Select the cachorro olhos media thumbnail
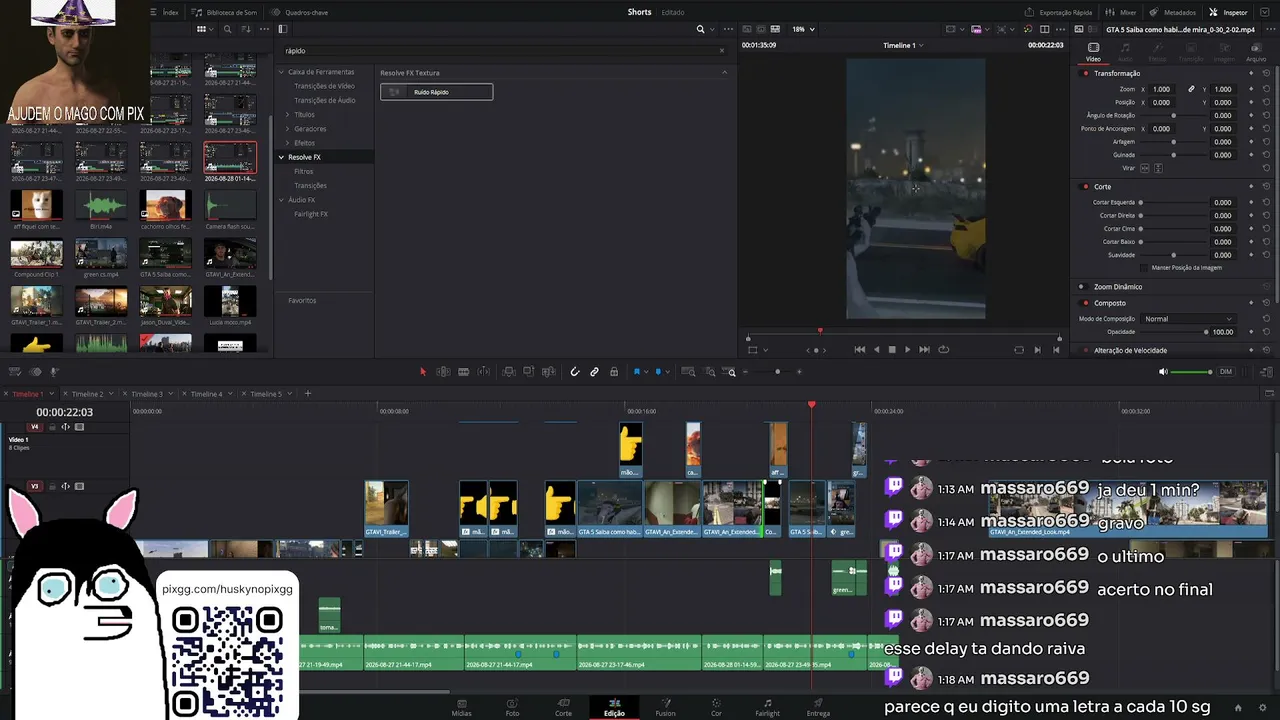1280x720 pixels. coord(165,206)
